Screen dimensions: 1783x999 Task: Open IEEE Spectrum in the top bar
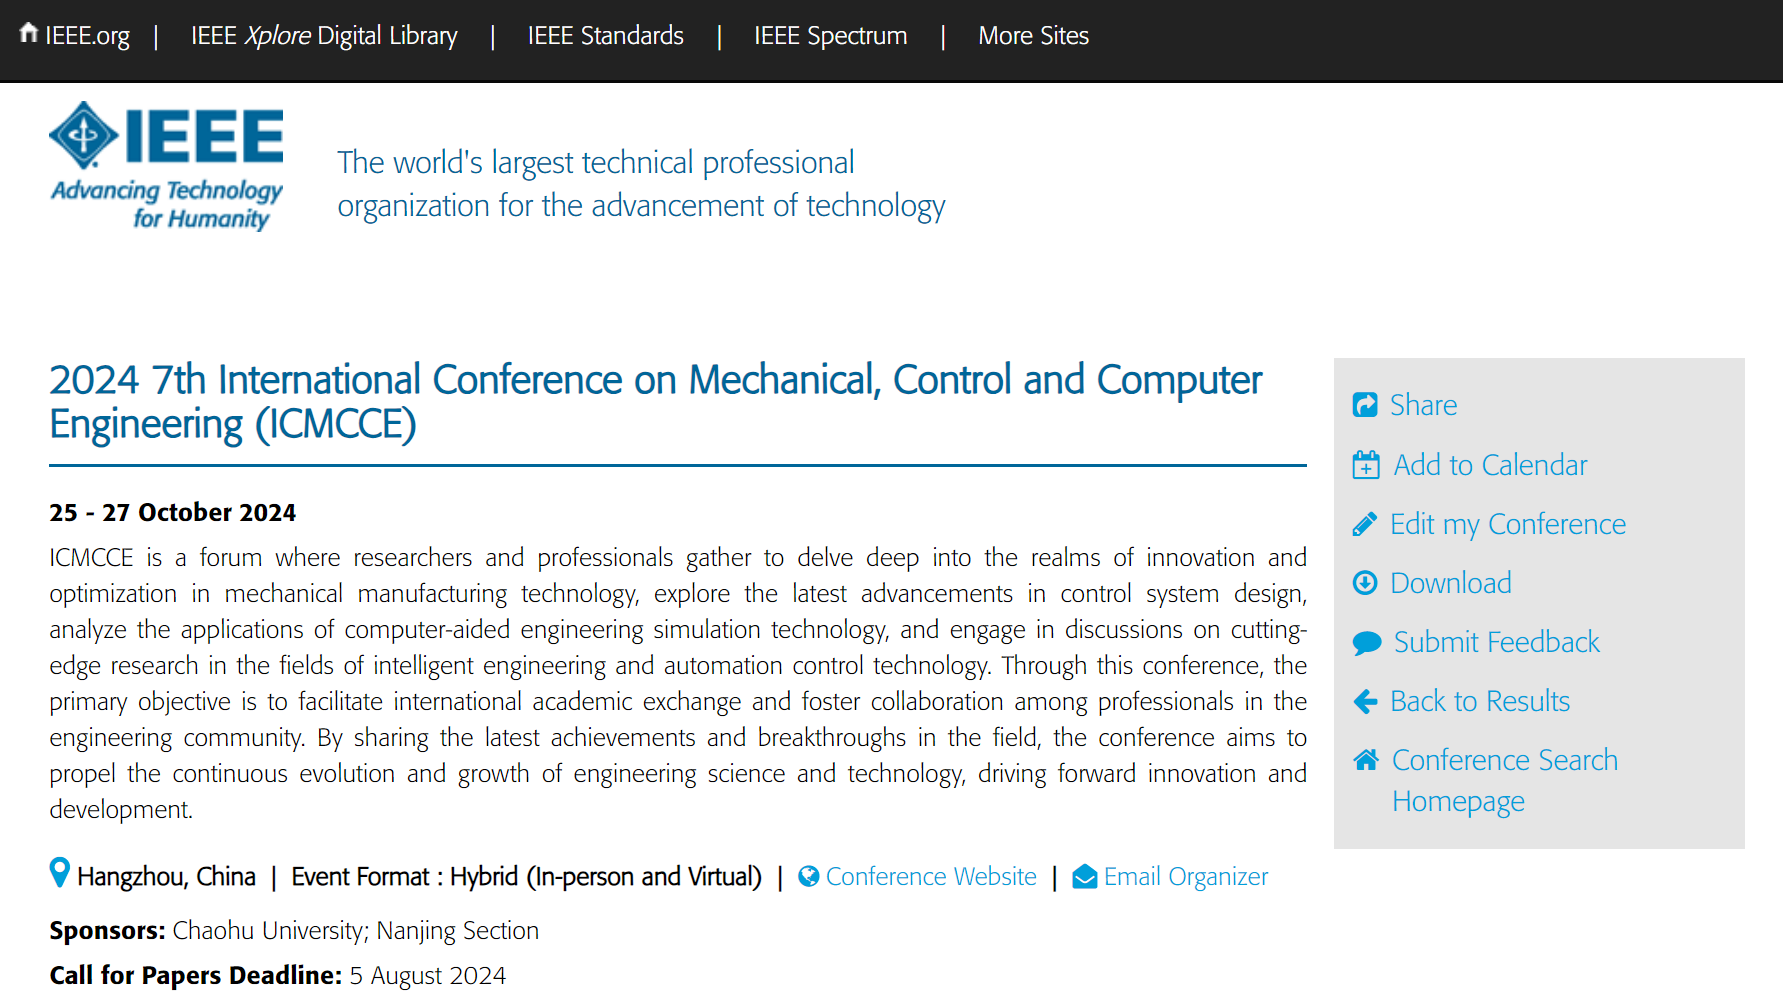[x=831, y=36]
